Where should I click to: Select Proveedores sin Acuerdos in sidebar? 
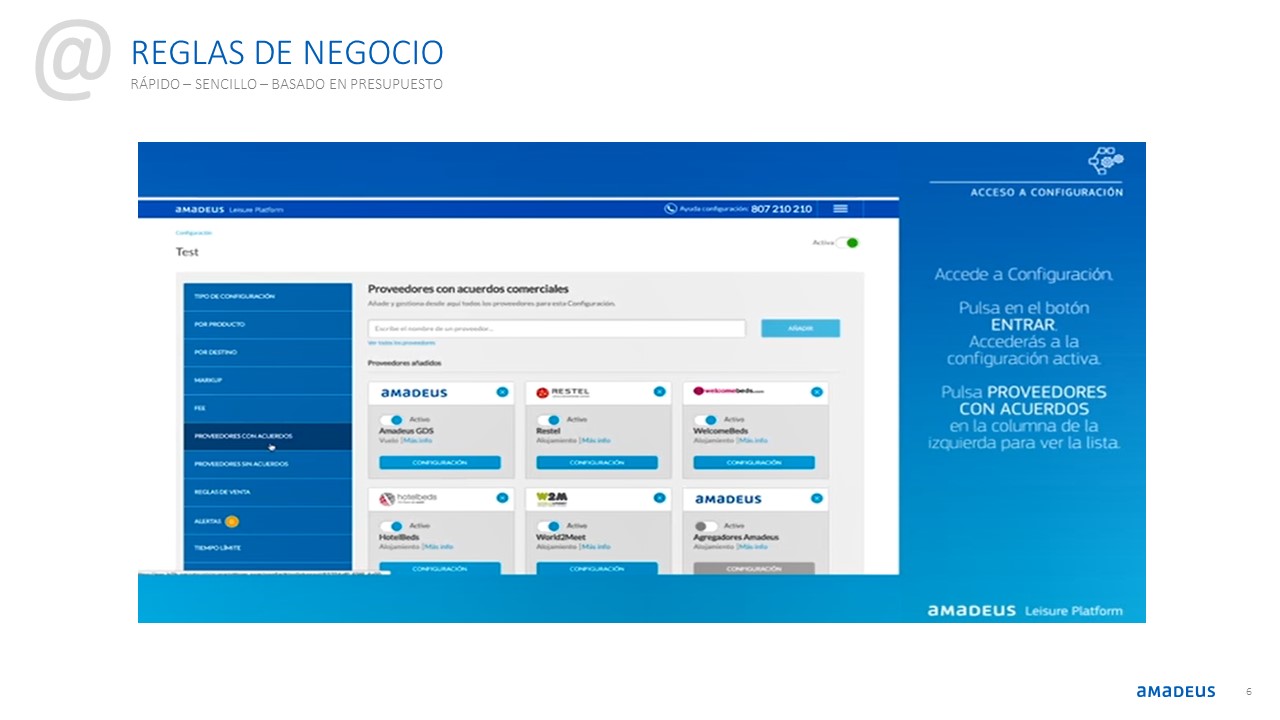coord(267,464)
